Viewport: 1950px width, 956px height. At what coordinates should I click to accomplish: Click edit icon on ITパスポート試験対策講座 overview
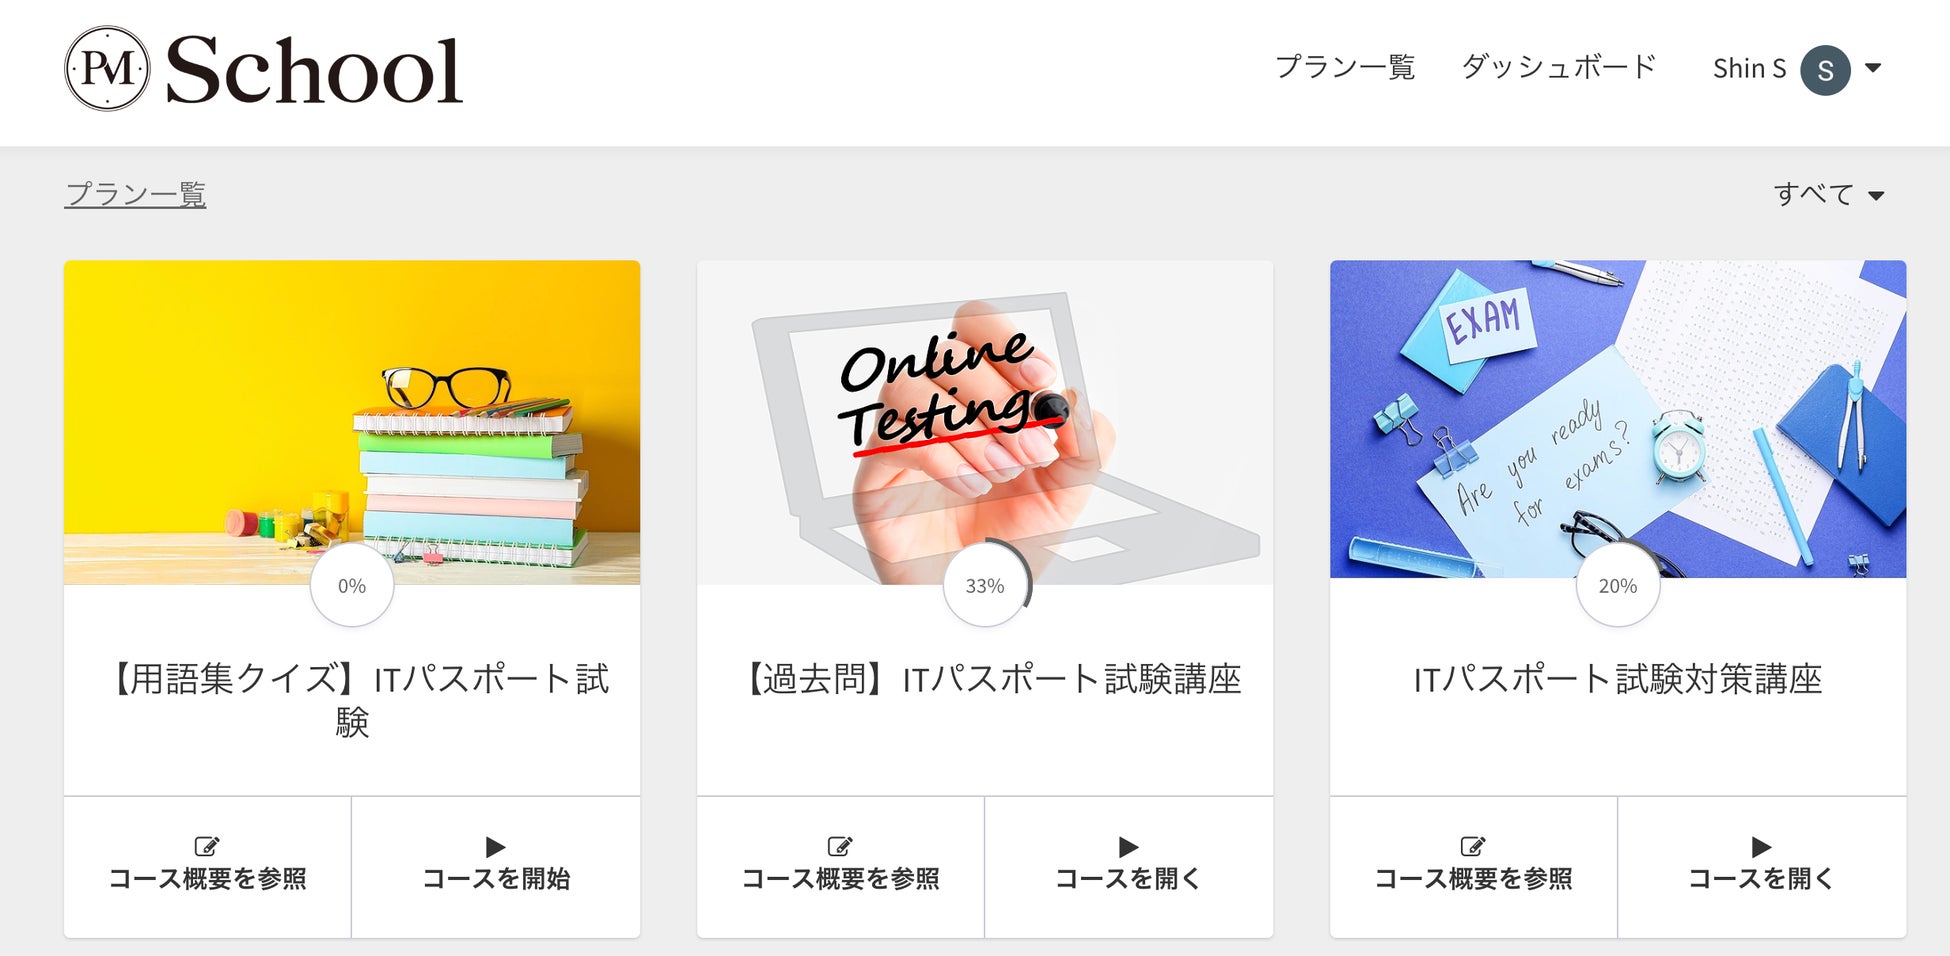point(1473,846)
